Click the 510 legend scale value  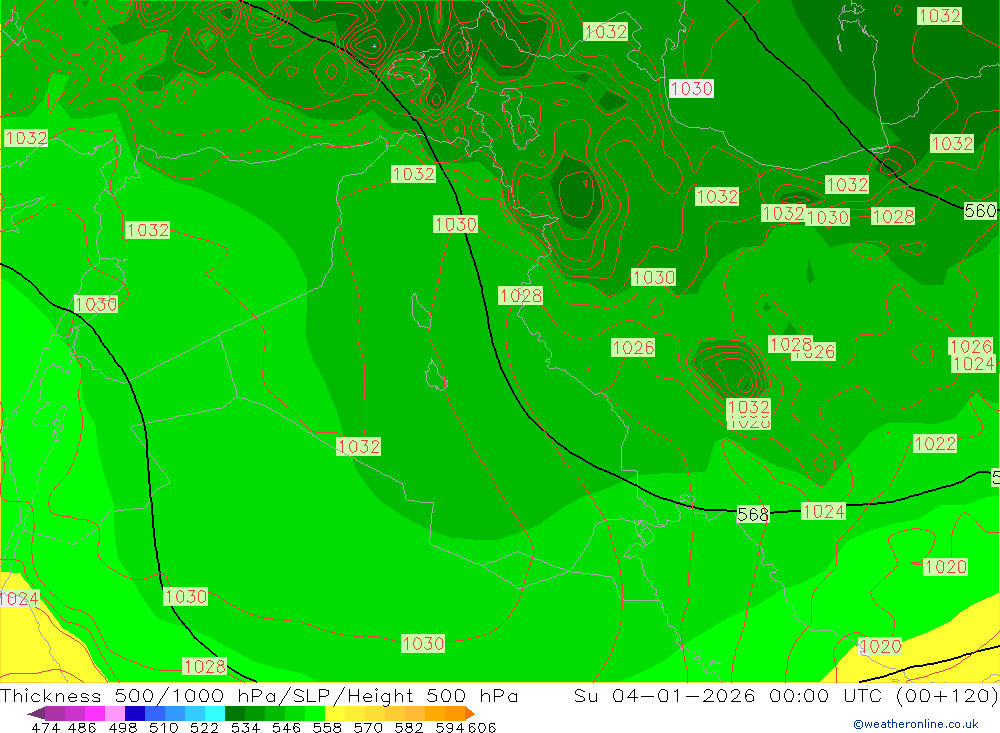point(163,727)
